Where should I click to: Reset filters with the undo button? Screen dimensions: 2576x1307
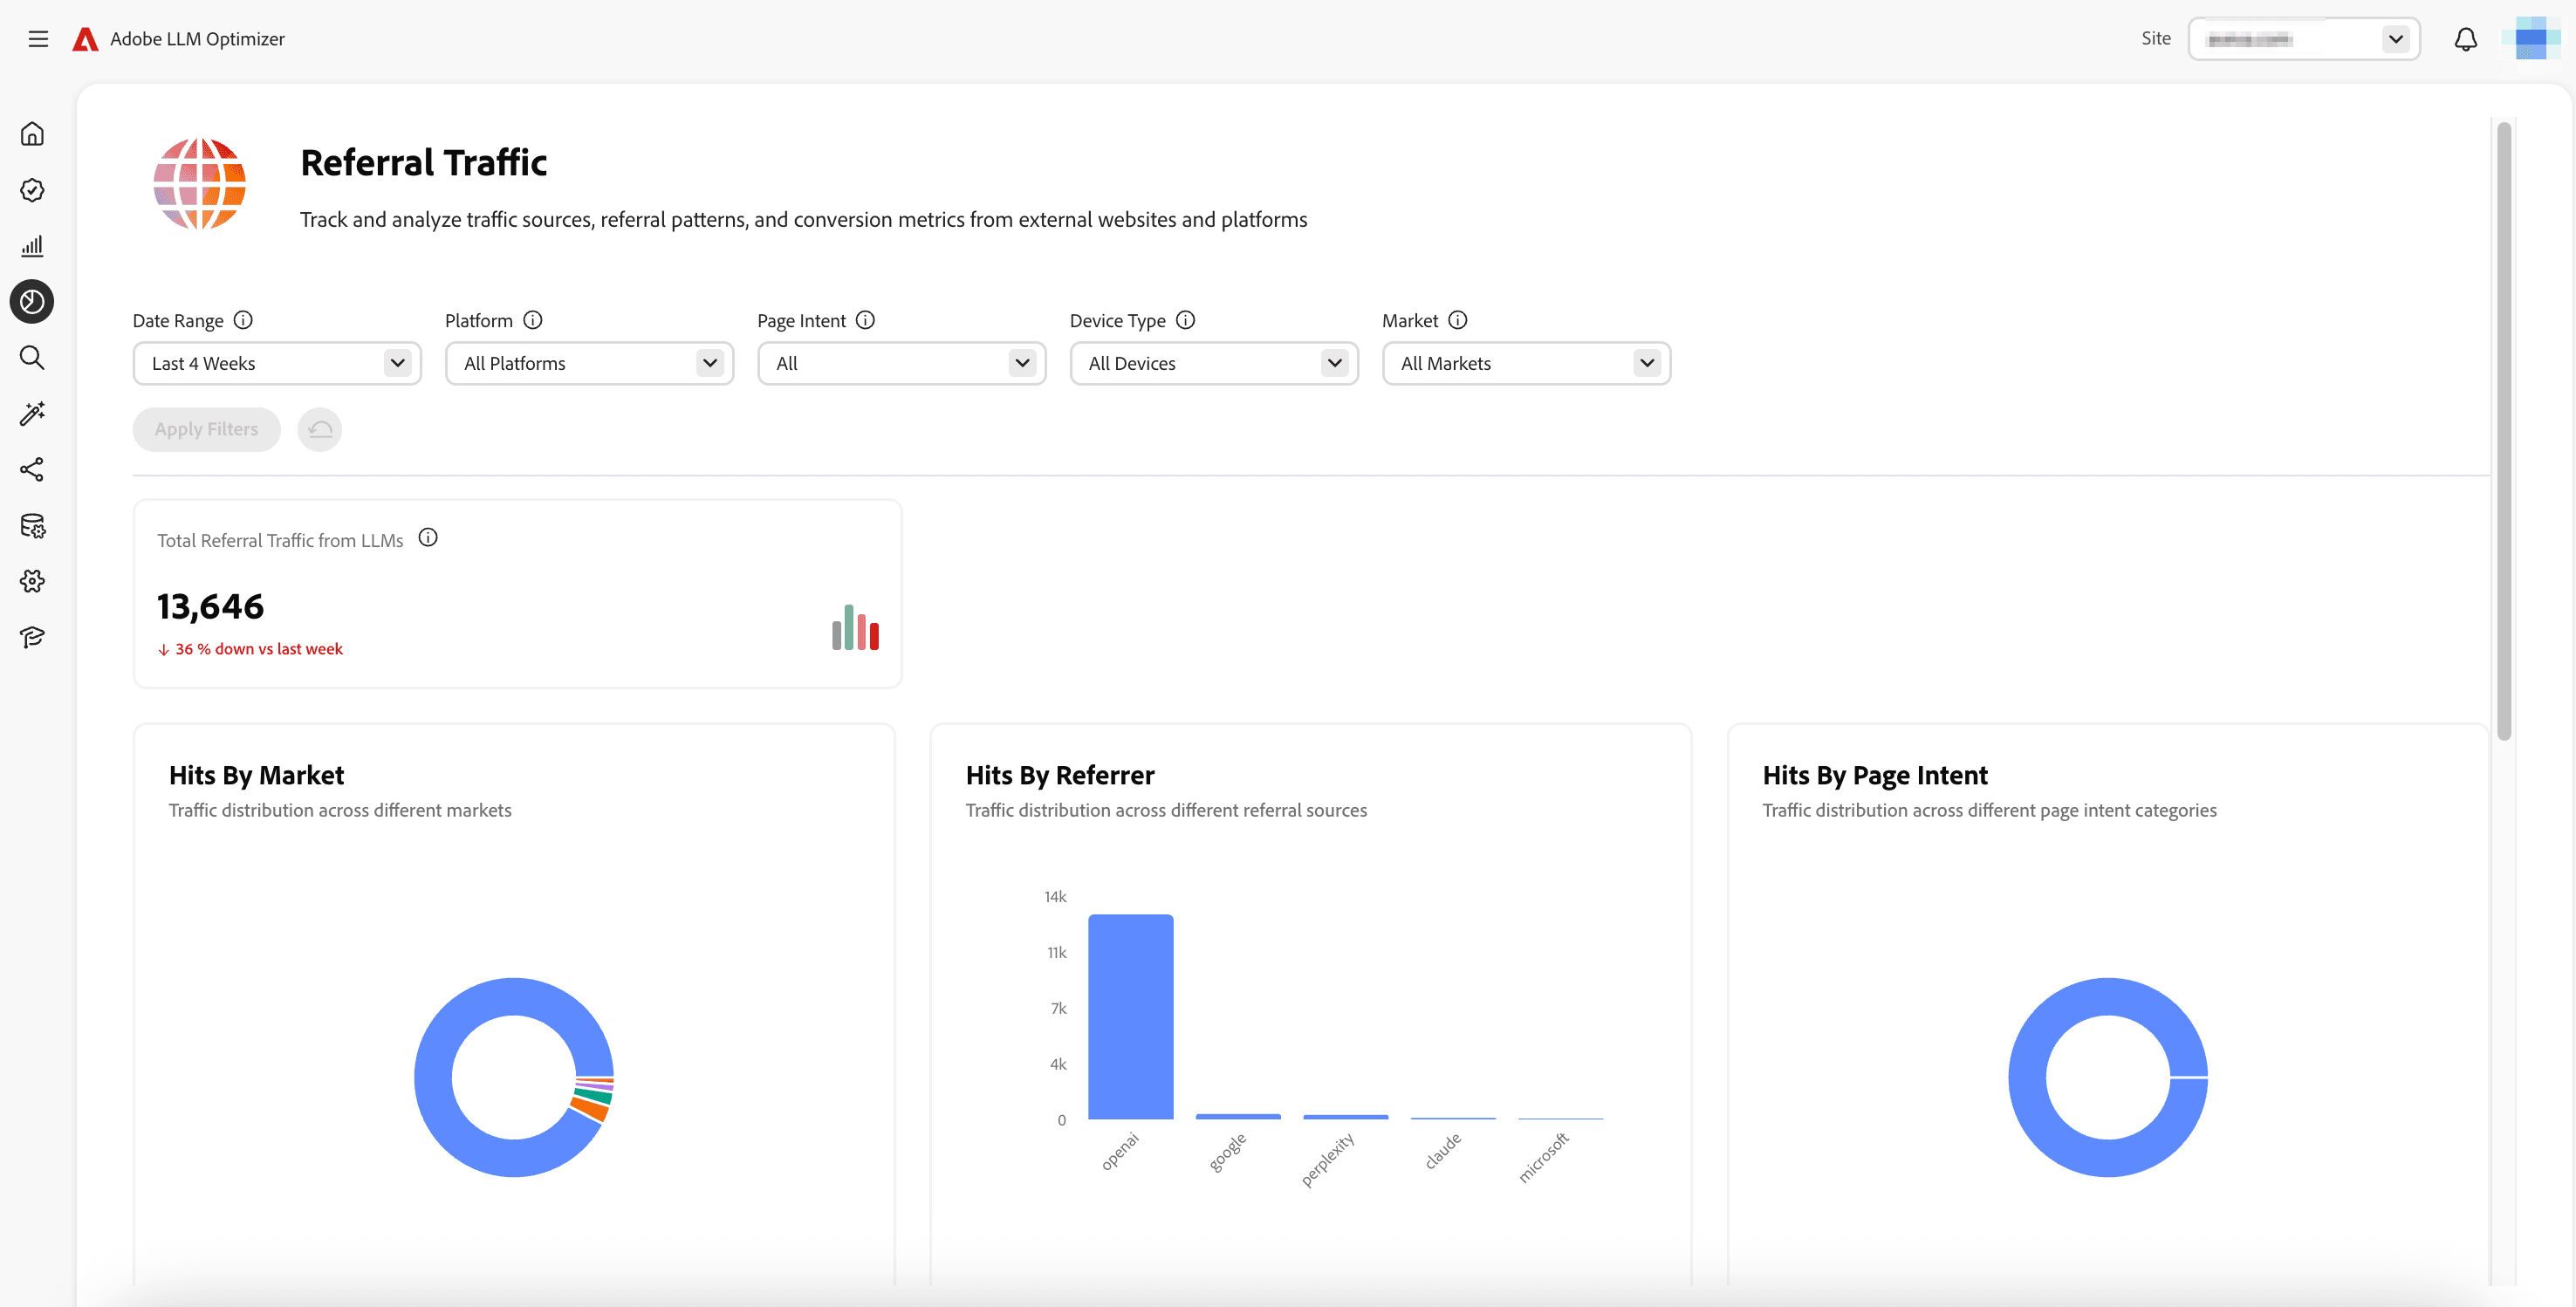pyautogui.click(x=320, y=430)
